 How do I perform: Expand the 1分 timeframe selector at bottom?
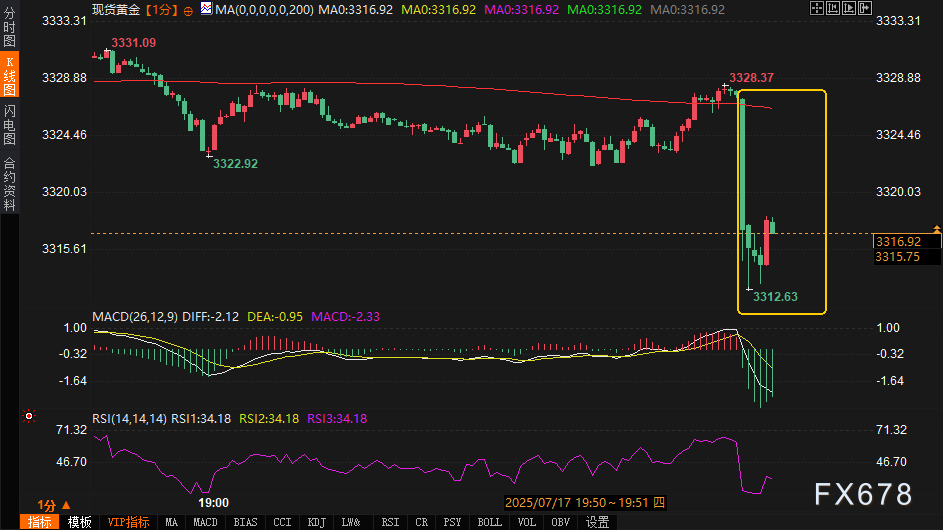(54, 505)
